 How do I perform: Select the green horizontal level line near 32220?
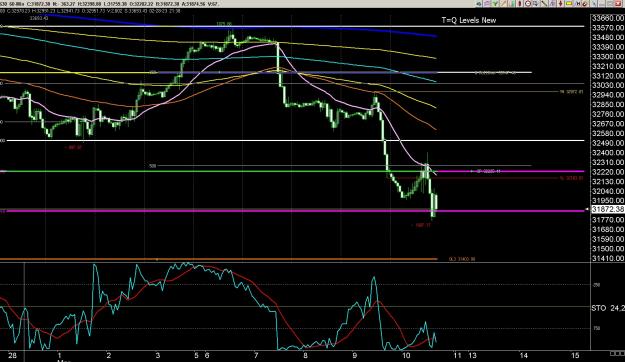218,171
